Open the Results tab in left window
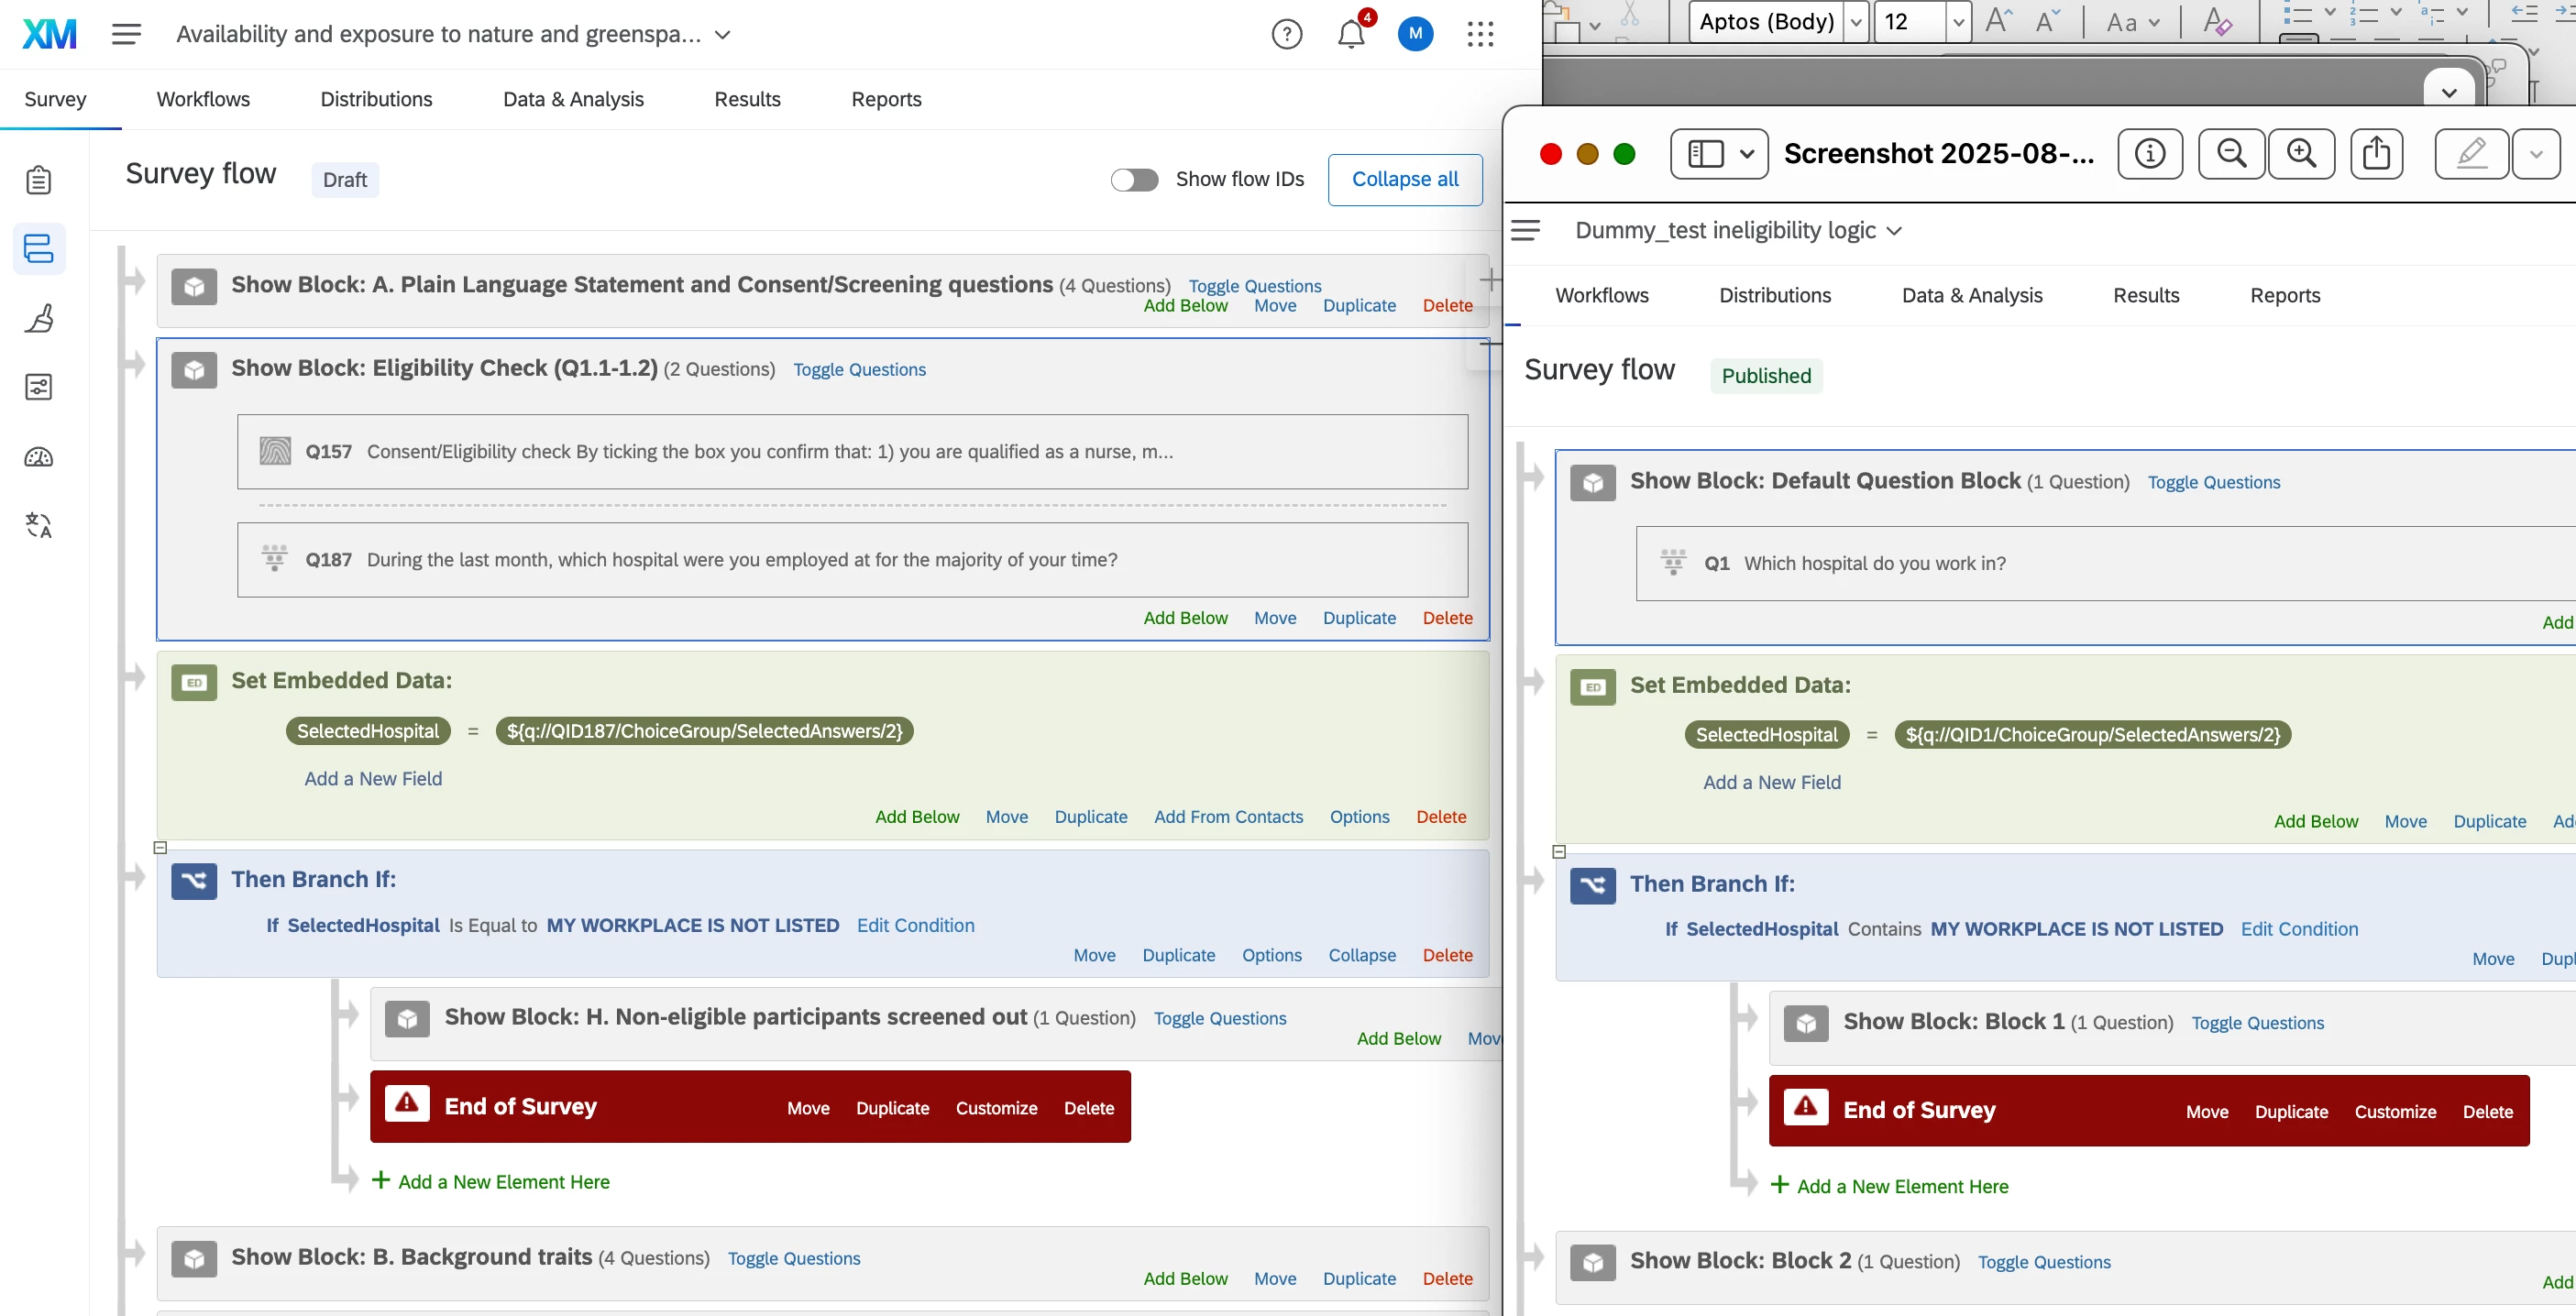The width and height of the screenshot is (2576, 1316). [747, 99]
